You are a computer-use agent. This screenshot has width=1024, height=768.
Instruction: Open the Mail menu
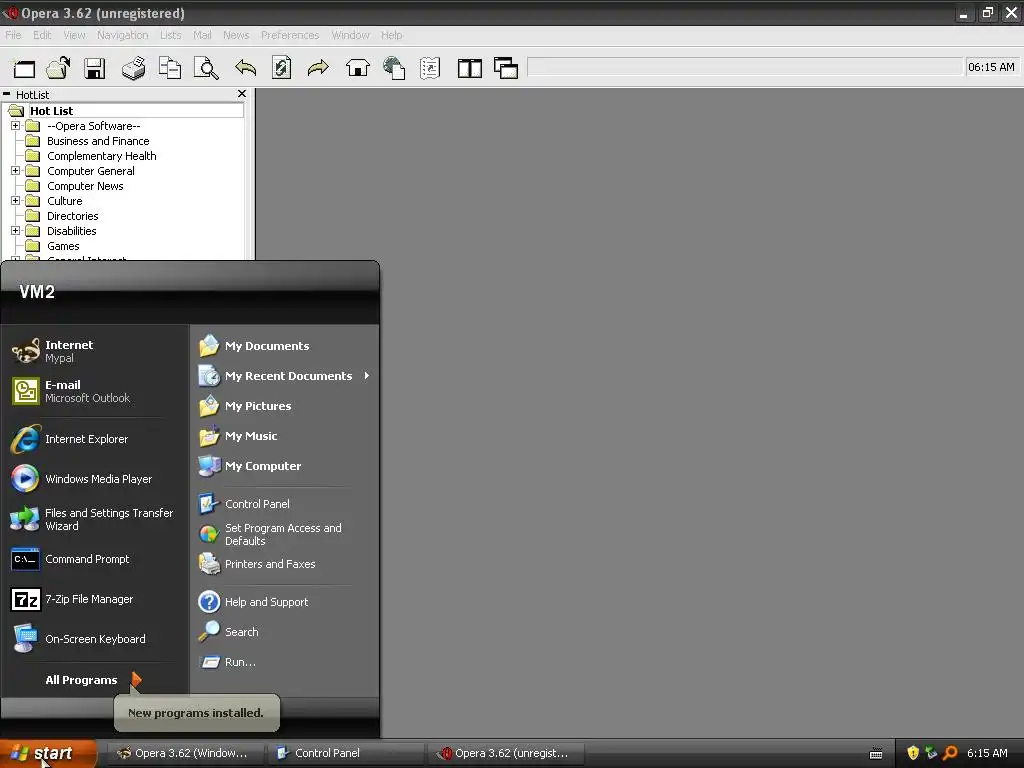pos(202,35)
